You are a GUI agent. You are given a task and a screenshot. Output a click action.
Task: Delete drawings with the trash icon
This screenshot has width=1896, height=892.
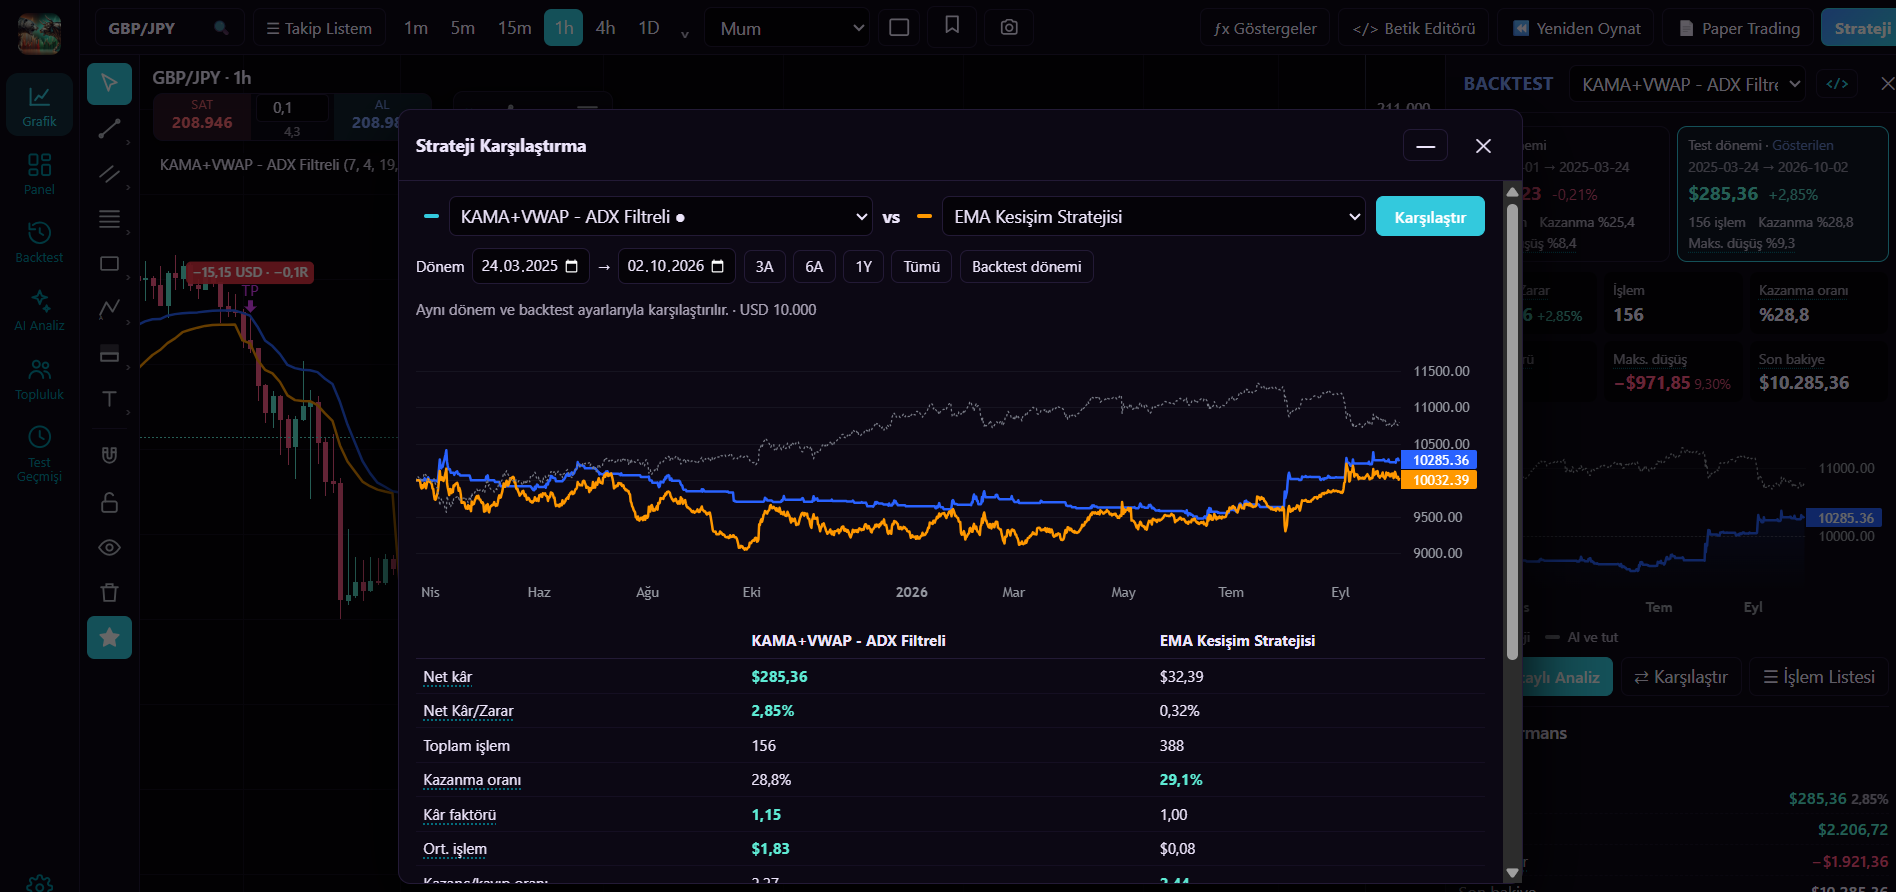tap(109, 592)
